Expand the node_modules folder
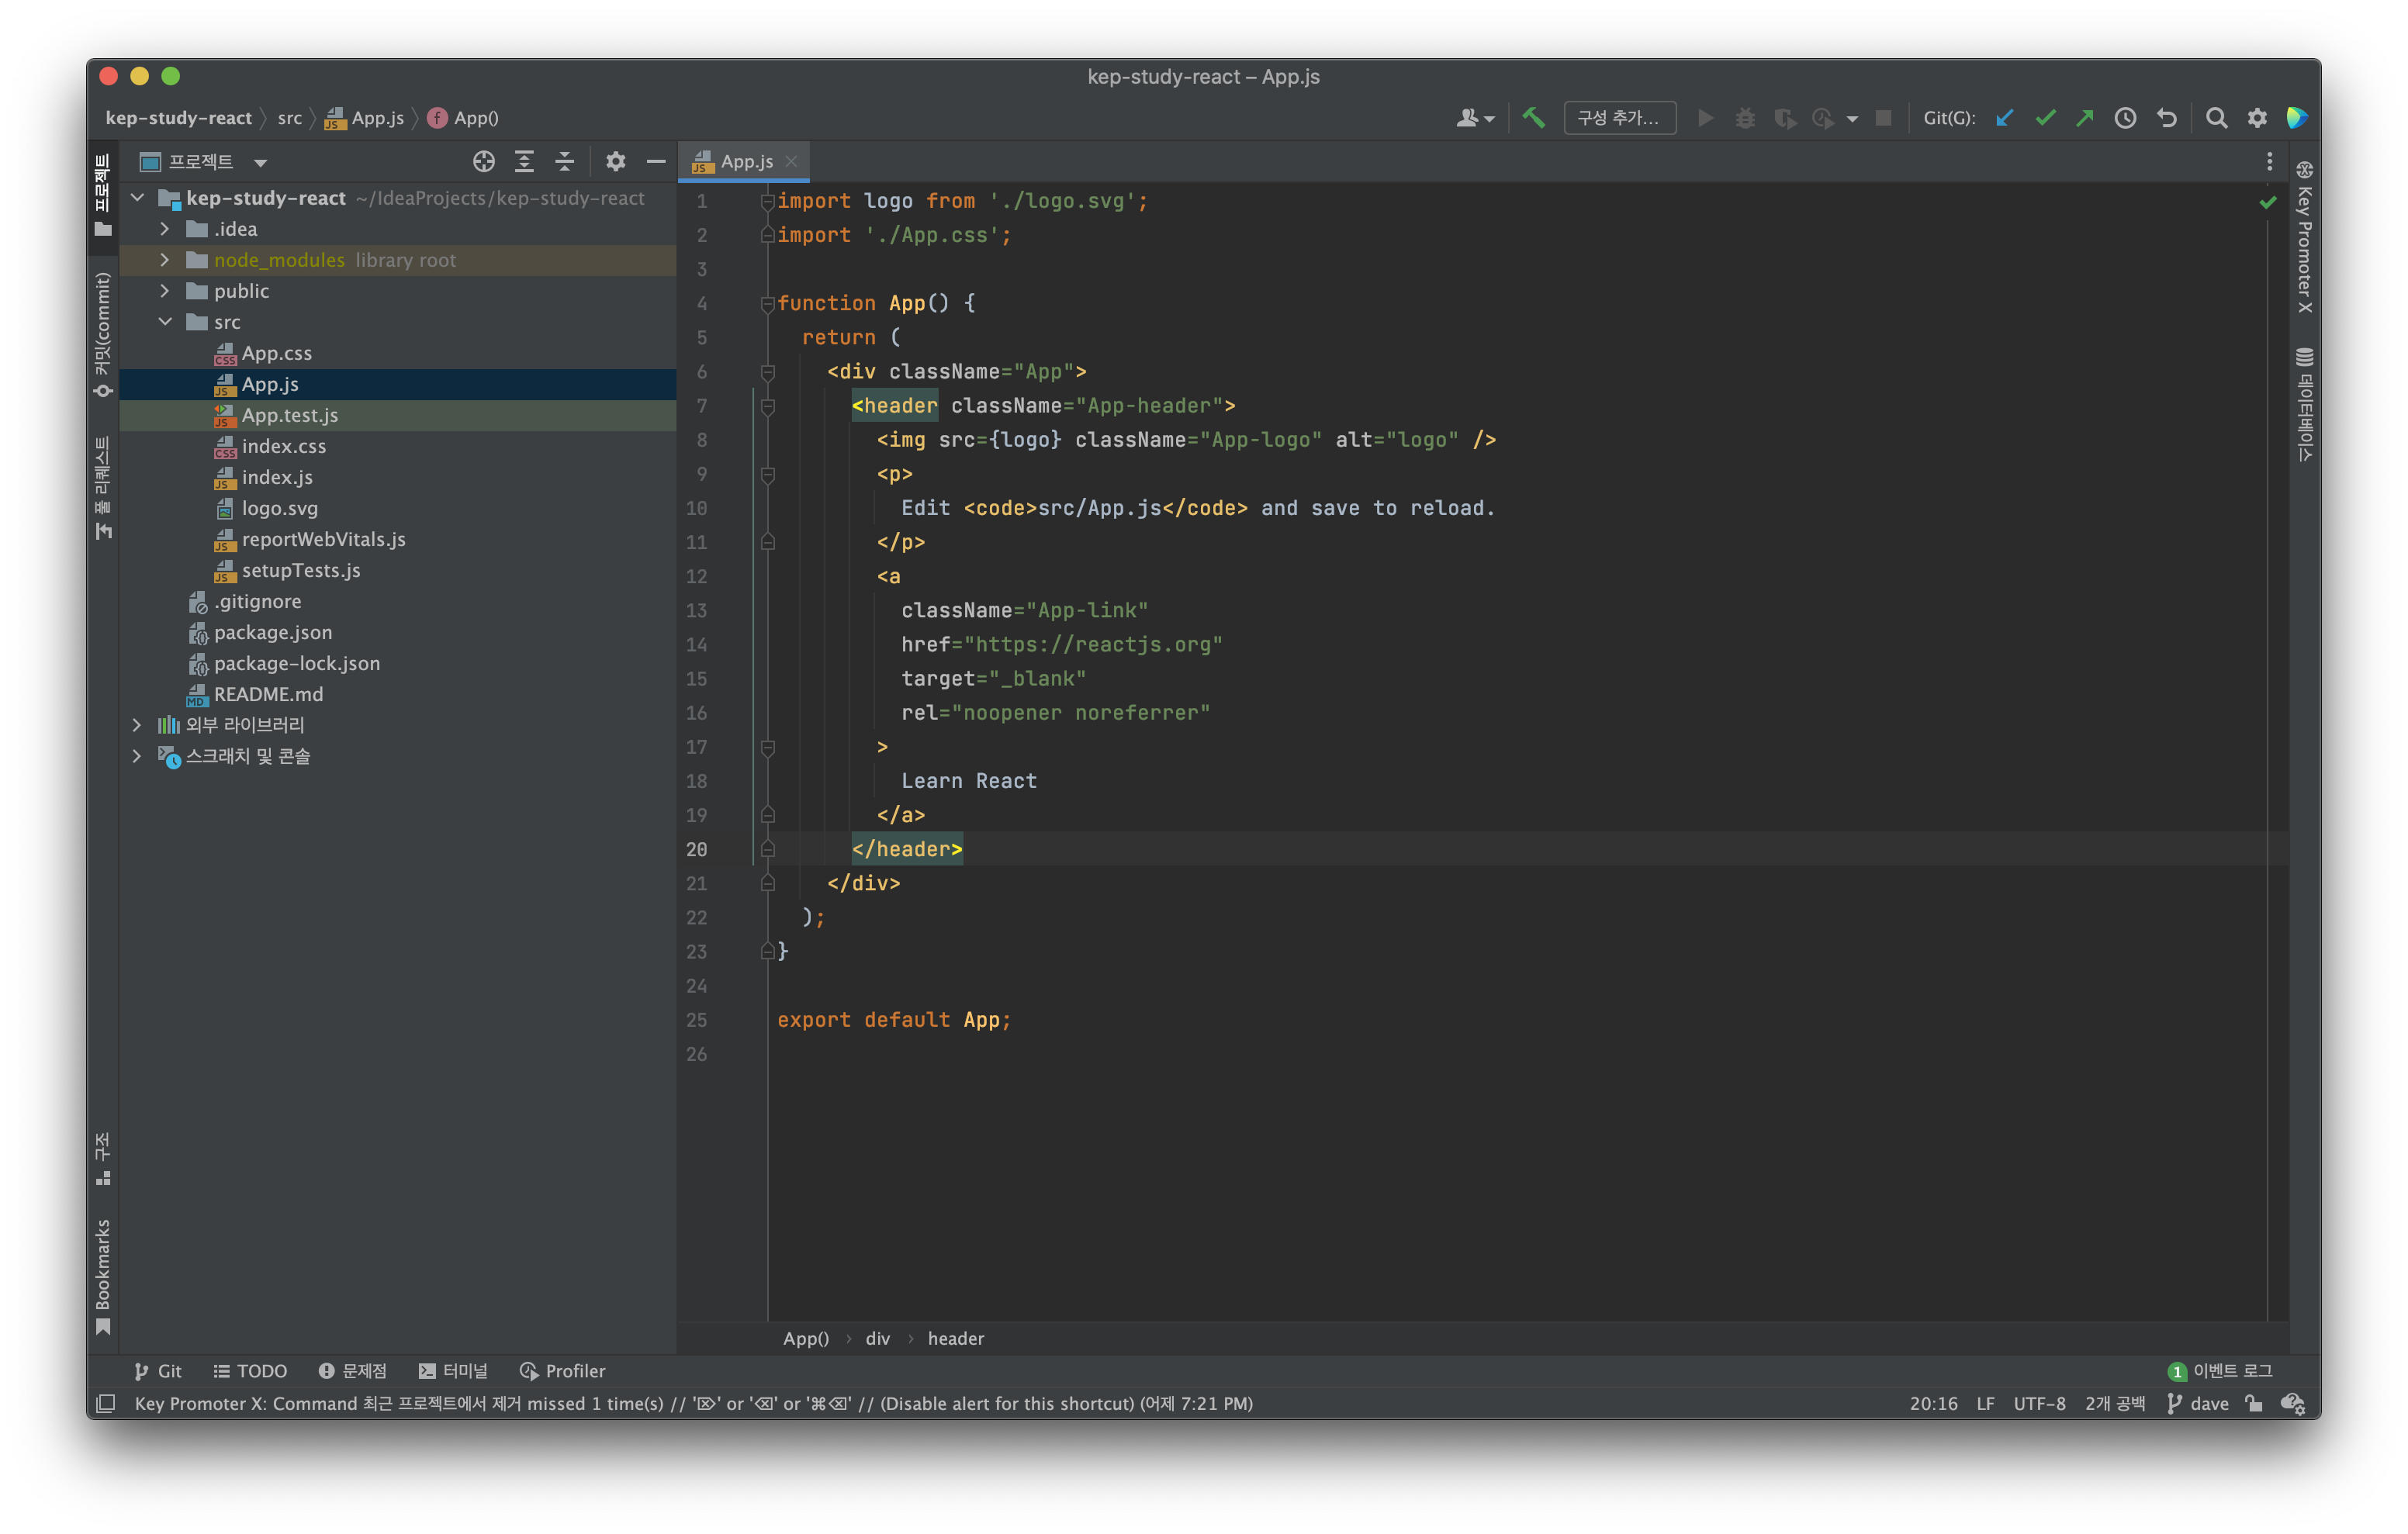This screenshot has width=2408, height=1534. [x=165, y=260]
